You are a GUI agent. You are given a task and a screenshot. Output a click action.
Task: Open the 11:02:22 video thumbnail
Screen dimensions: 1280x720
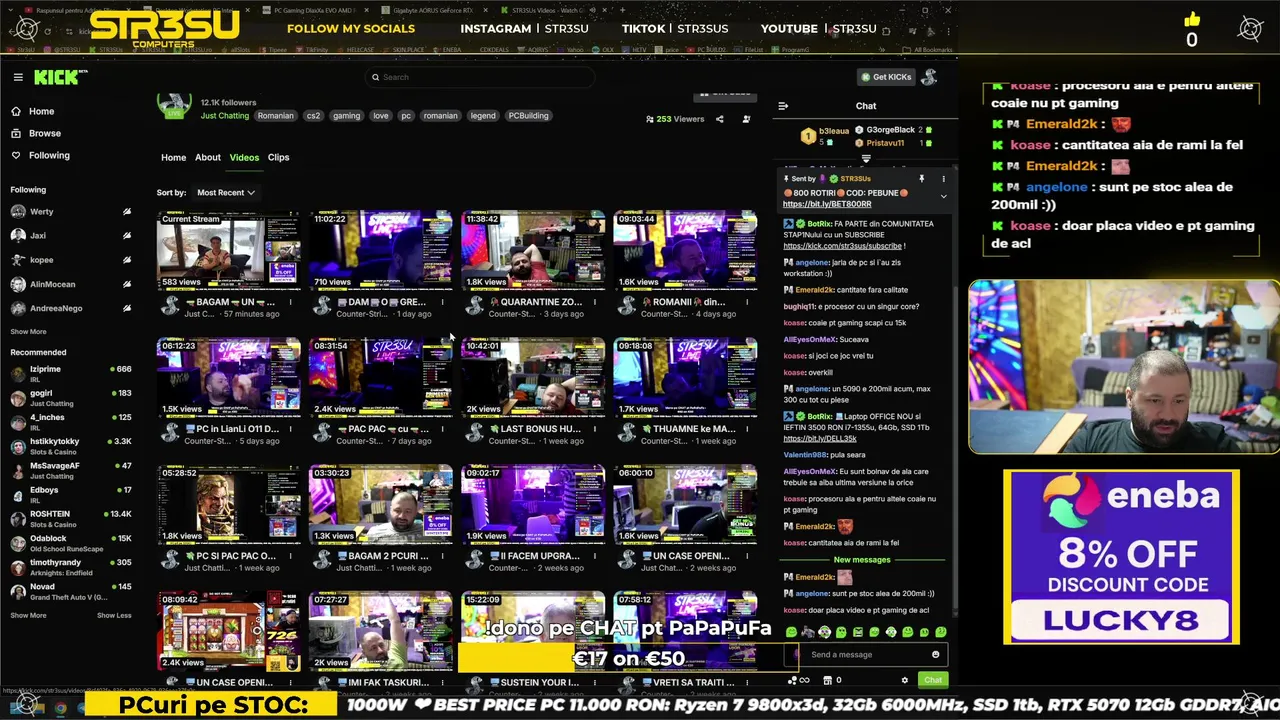pos(380,250)
